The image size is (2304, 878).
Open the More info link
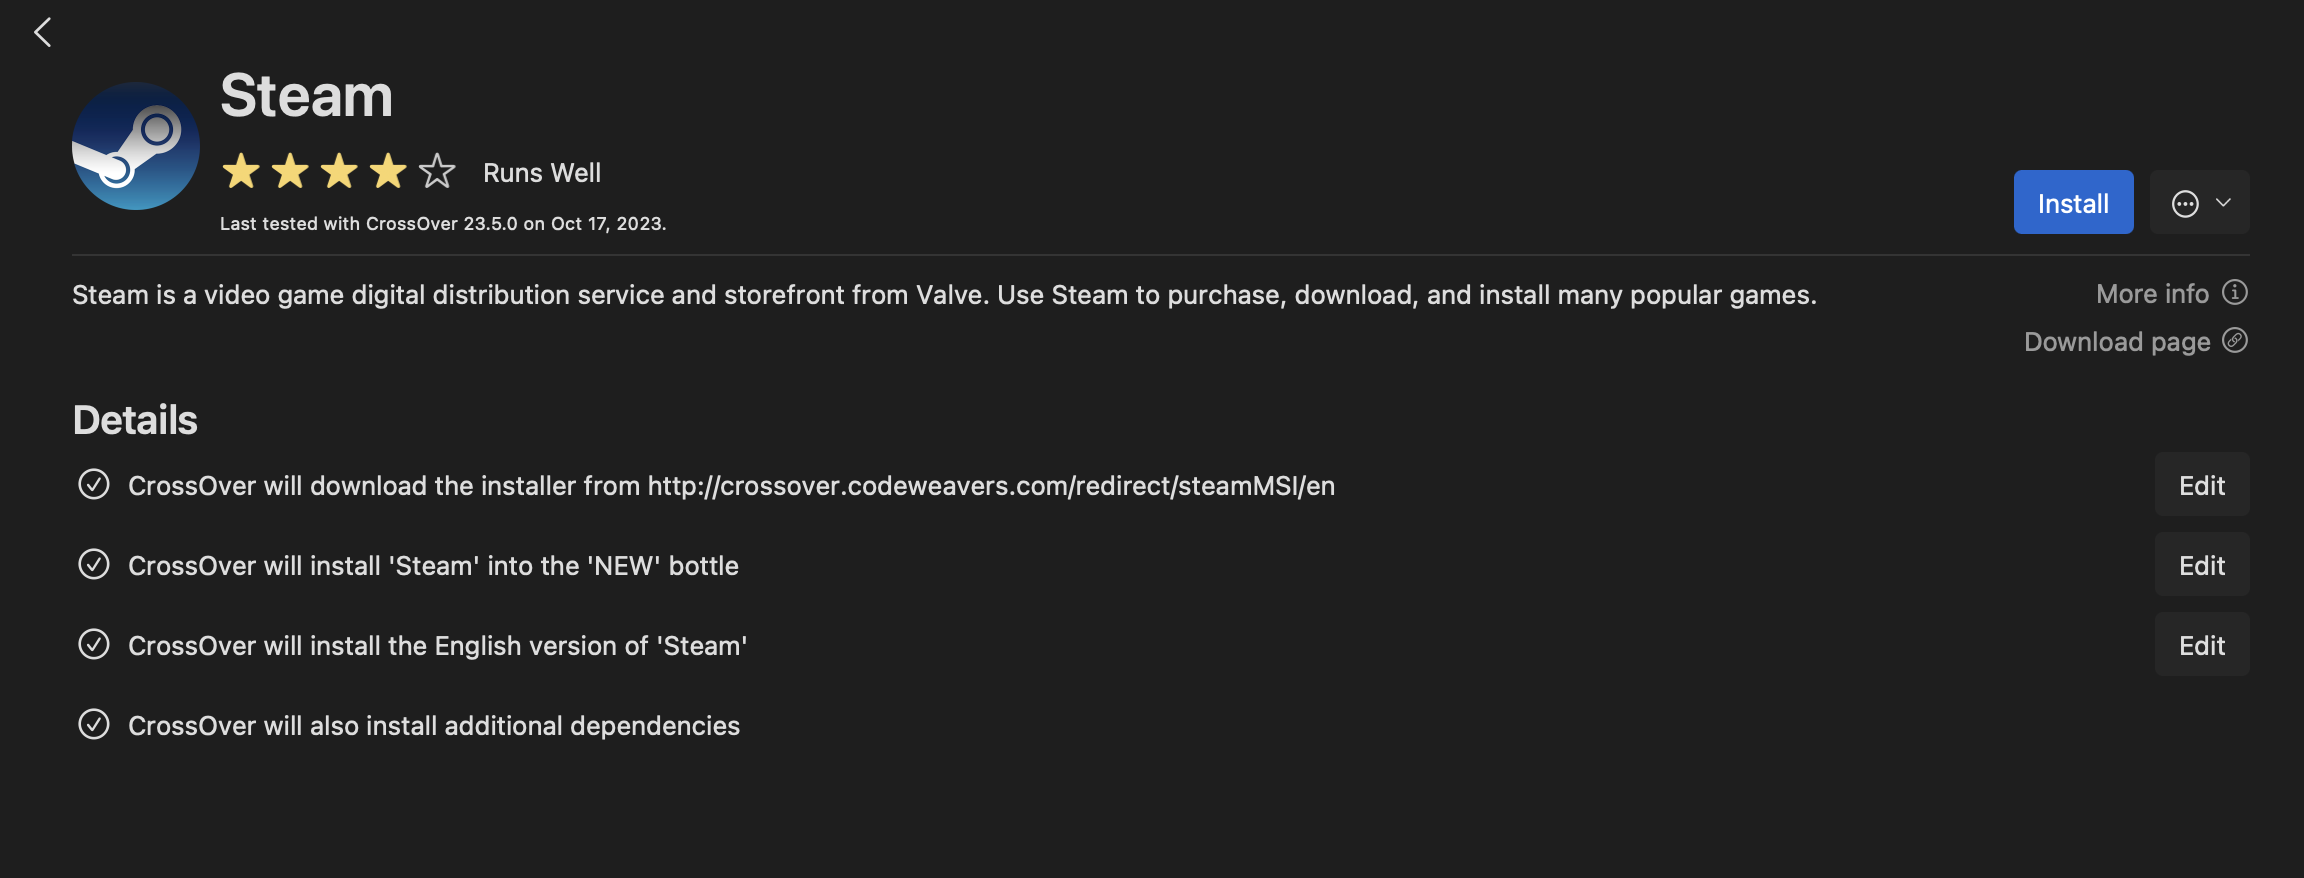pyautogui.click(x=2152, y=294)
